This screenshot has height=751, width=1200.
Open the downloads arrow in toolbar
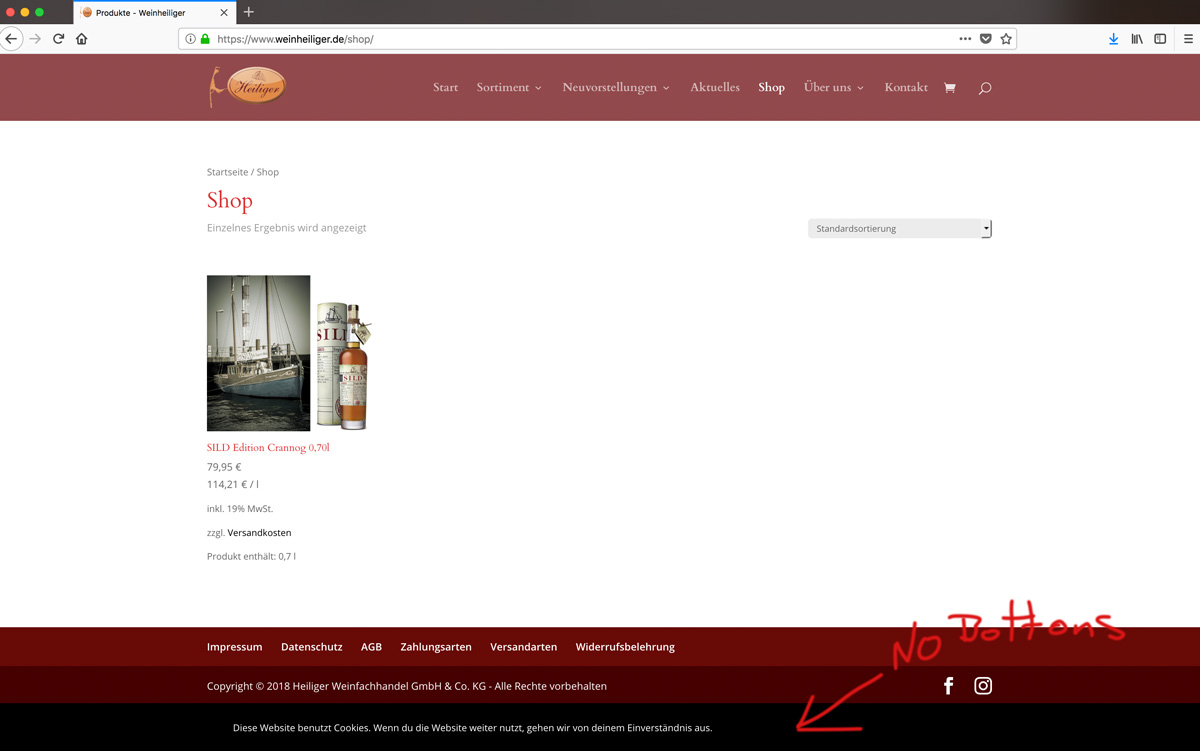[x=1113, y=39]
